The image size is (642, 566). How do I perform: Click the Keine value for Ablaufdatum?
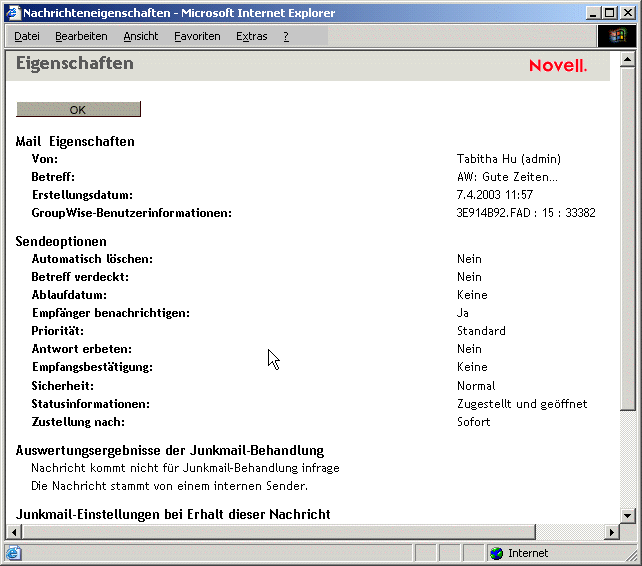472,295
